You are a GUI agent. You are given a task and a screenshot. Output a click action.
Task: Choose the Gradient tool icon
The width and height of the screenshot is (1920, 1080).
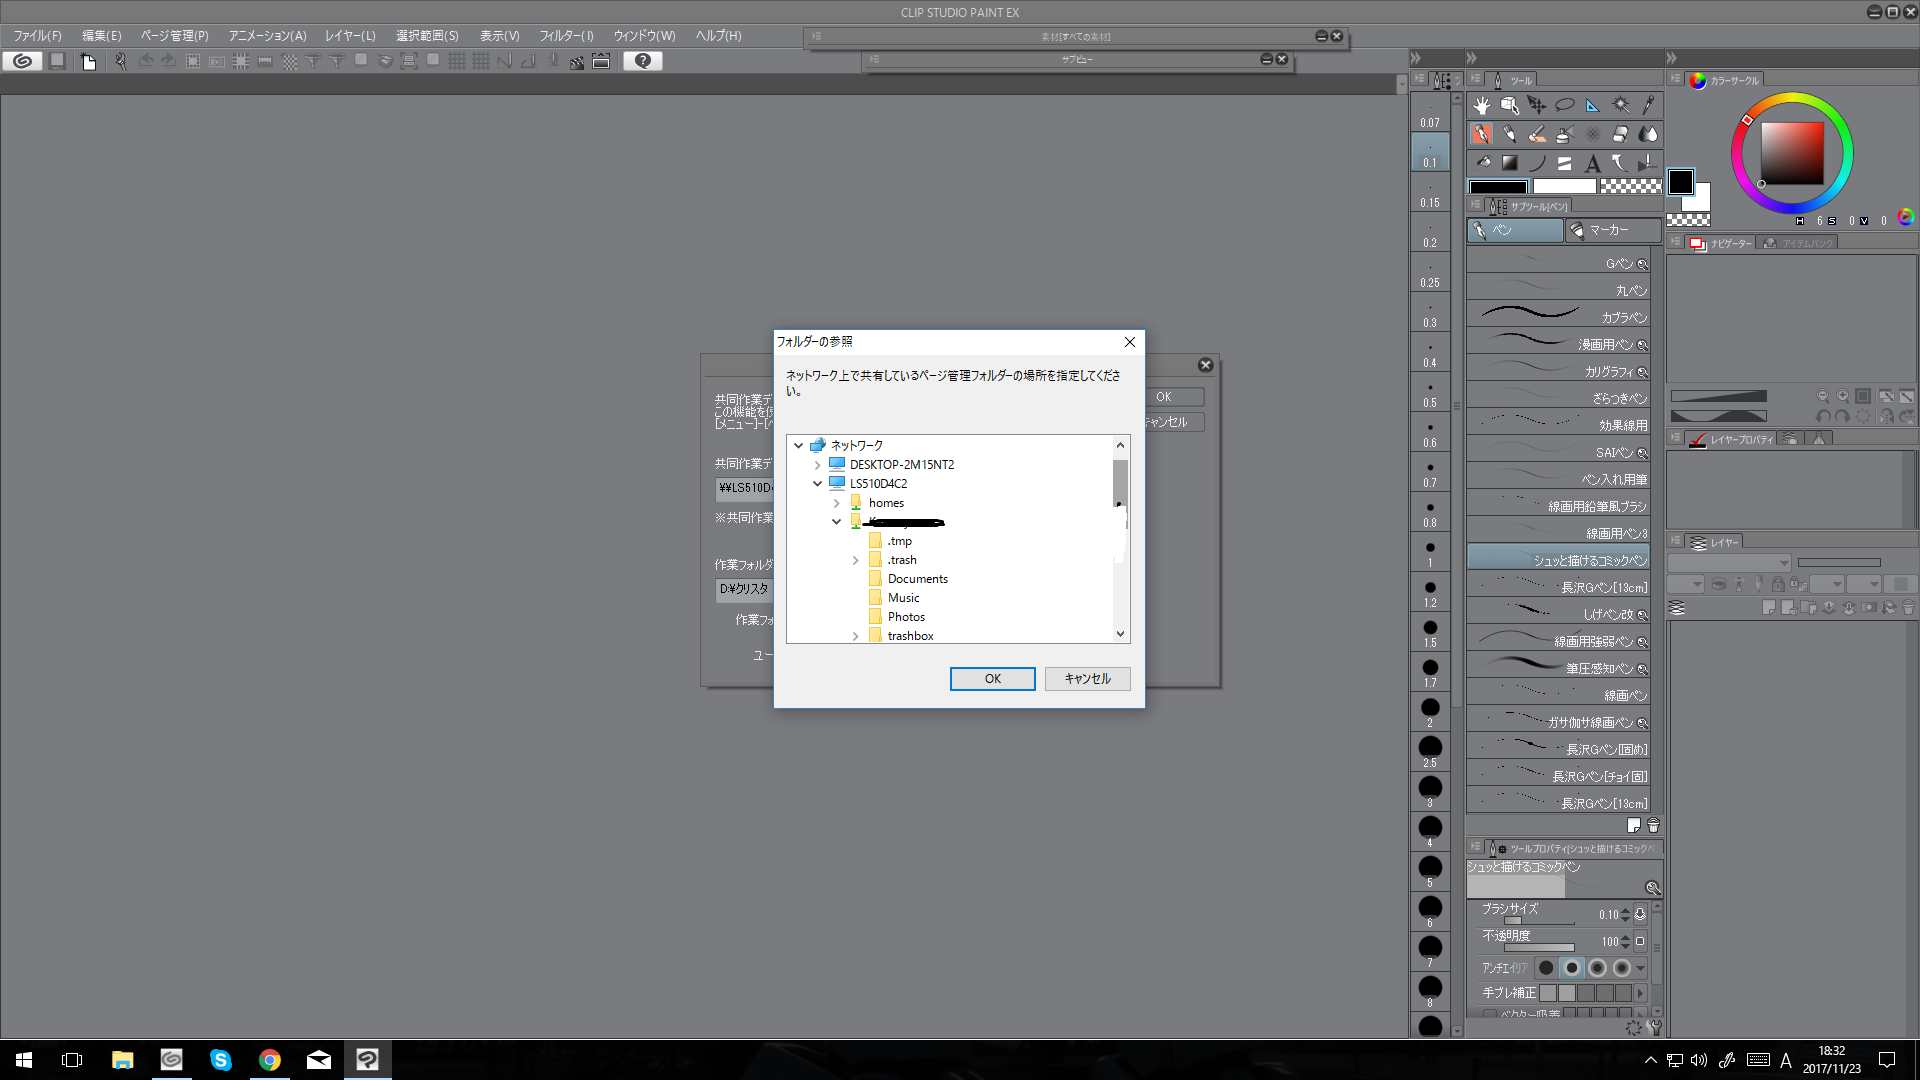[x=1509, y=163]
